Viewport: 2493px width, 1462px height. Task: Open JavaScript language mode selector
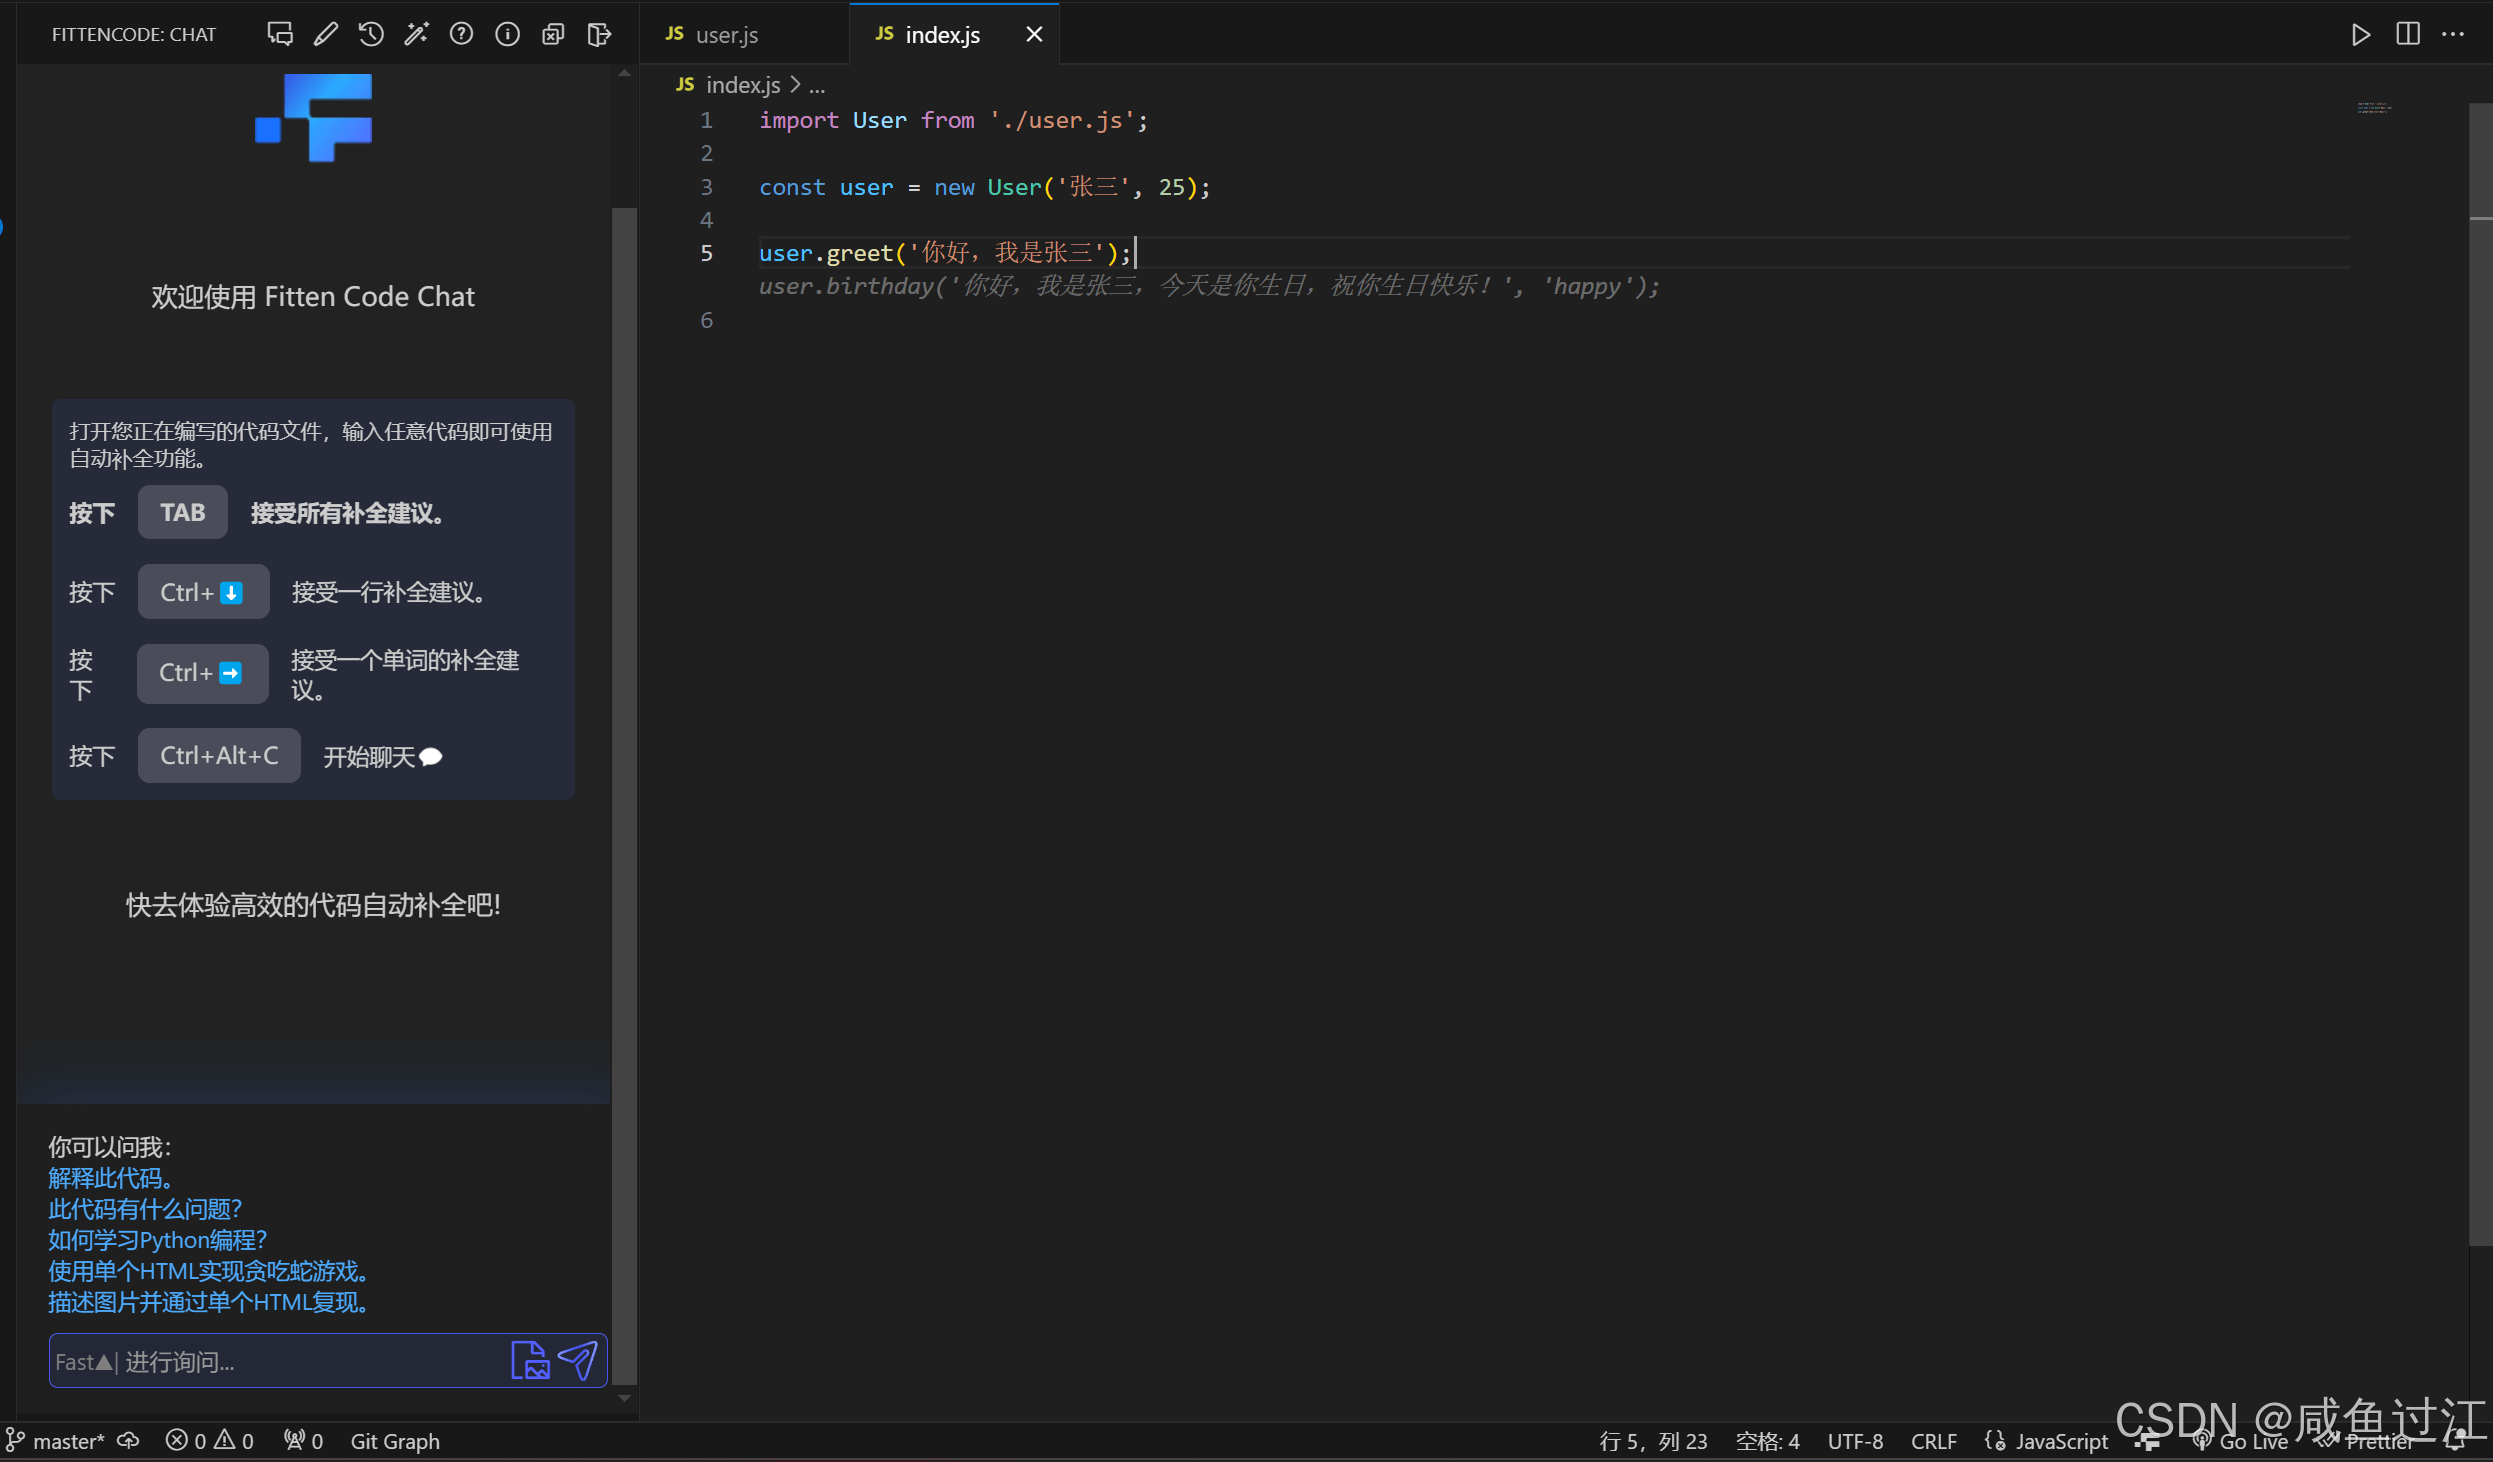tap(2047, 1441)
